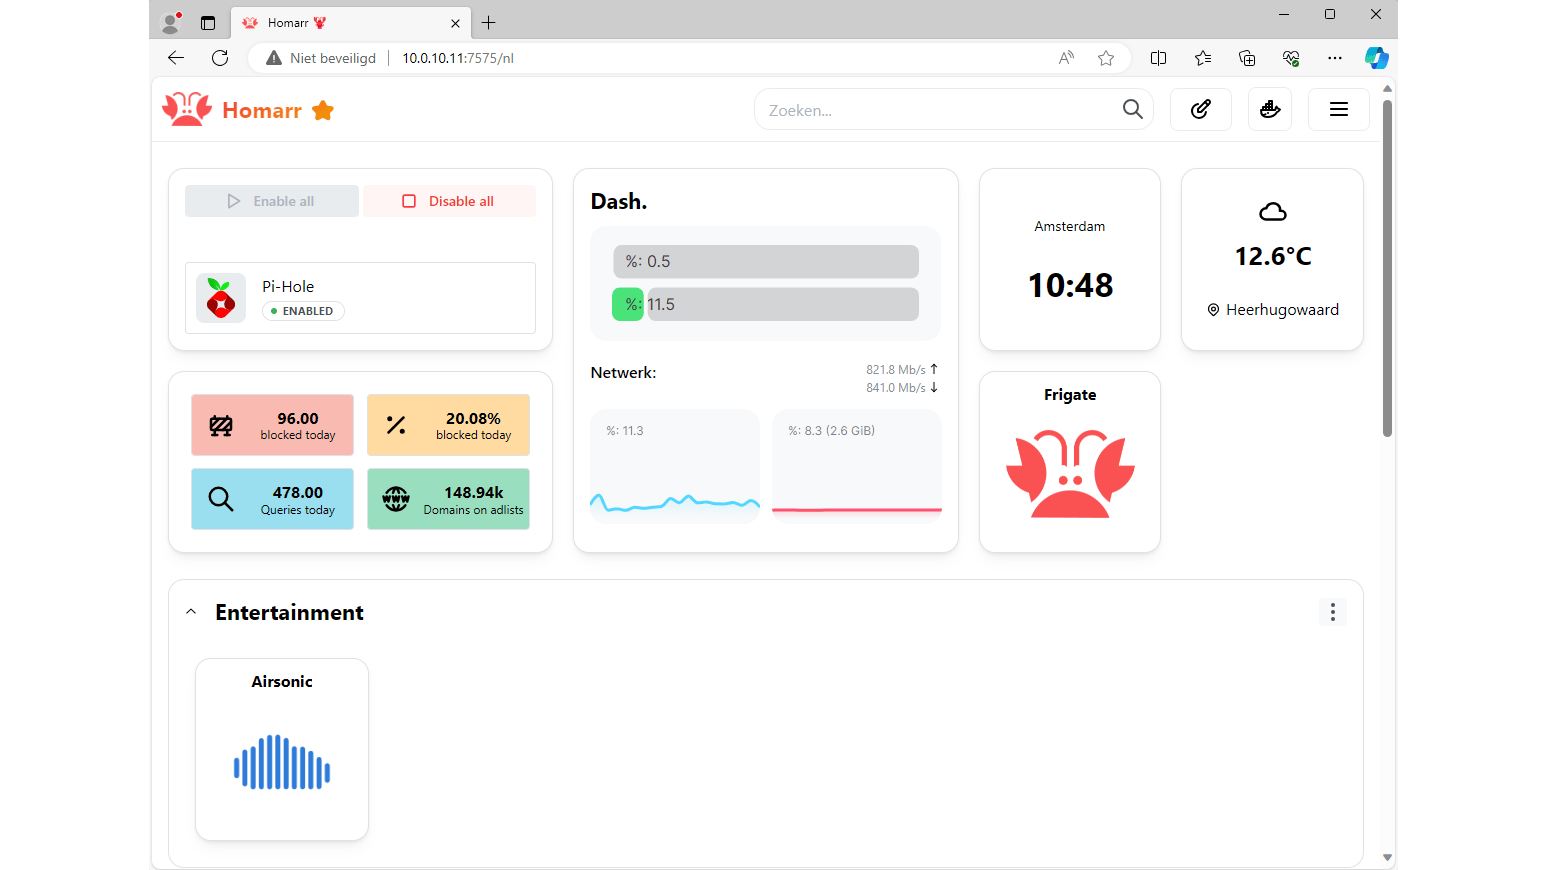Open the hamburger menu on the right
This screenshot has height=870, width=1547.
tap(1338, 109)
